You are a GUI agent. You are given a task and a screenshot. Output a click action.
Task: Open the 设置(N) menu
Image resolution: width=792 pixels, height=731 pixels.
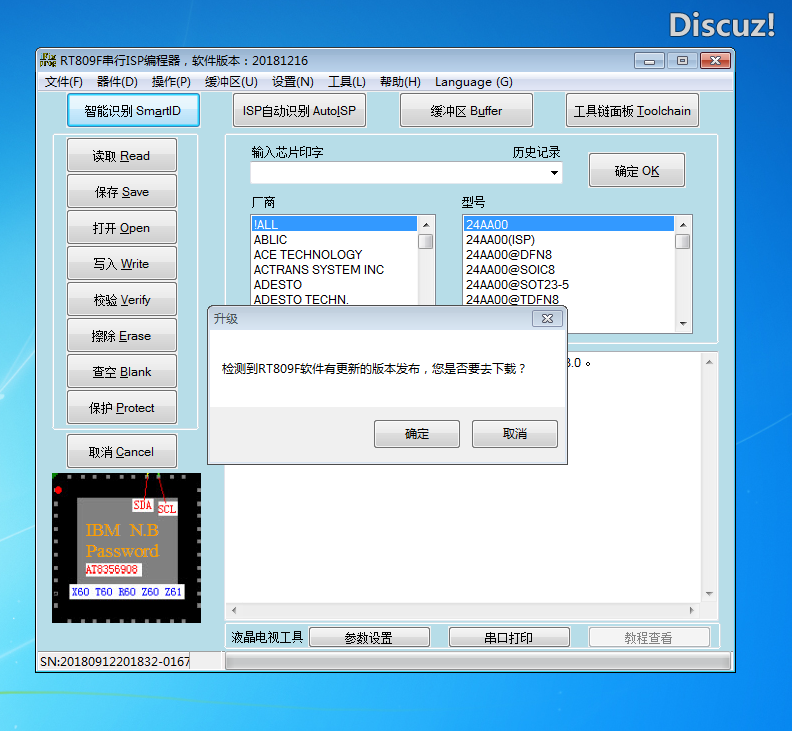(293, 81)
